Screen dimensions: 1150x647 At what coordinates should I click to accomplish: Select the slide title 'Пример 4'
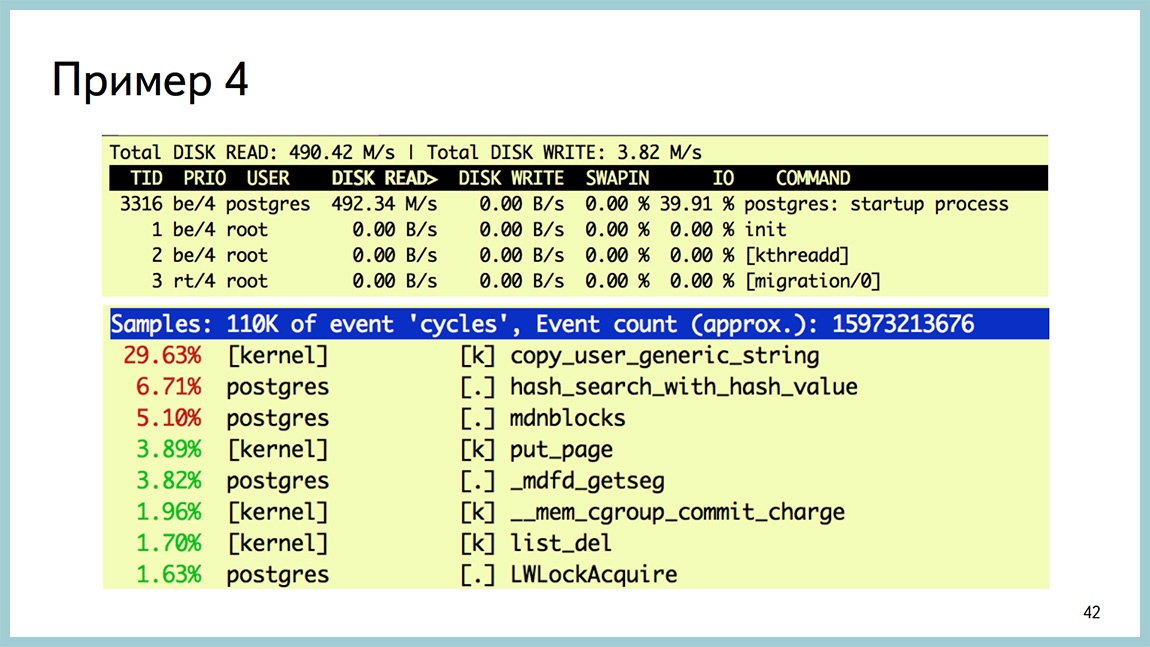pos(150,80)
